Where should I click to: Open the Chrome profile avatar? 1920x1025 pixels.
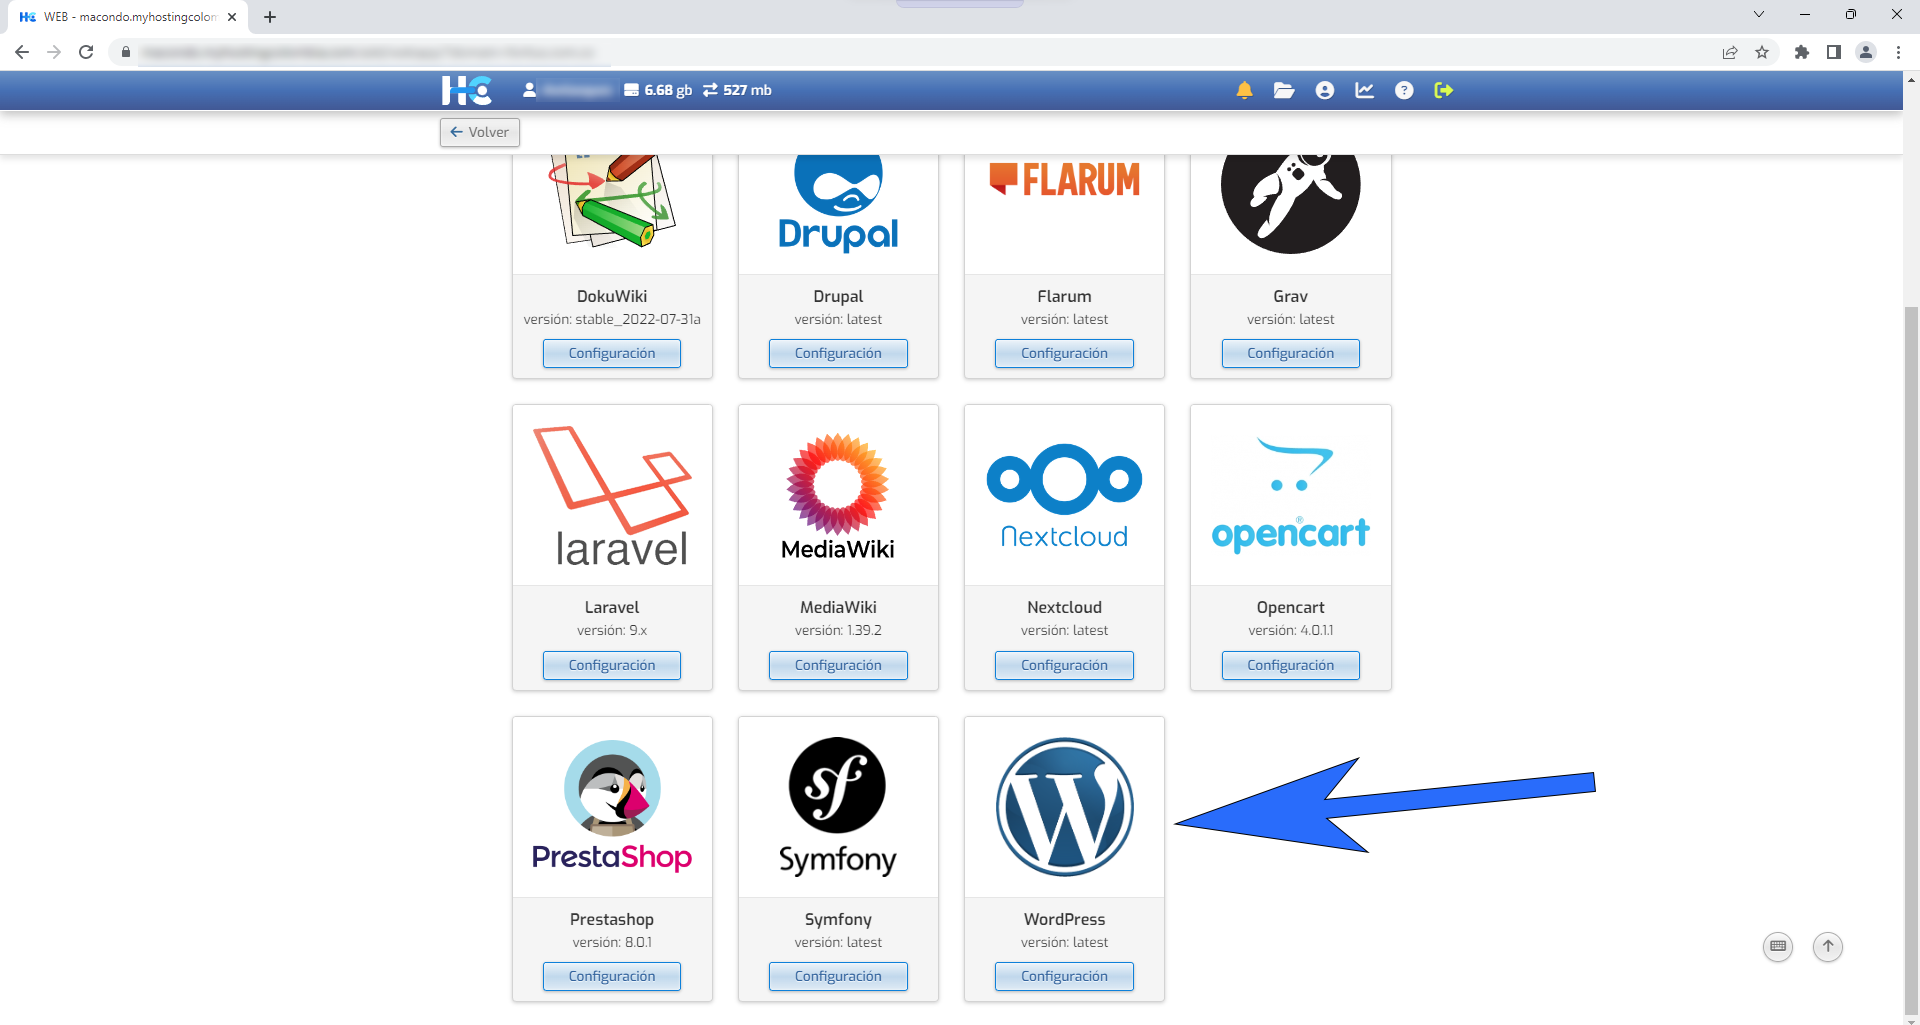point(1866,52)
